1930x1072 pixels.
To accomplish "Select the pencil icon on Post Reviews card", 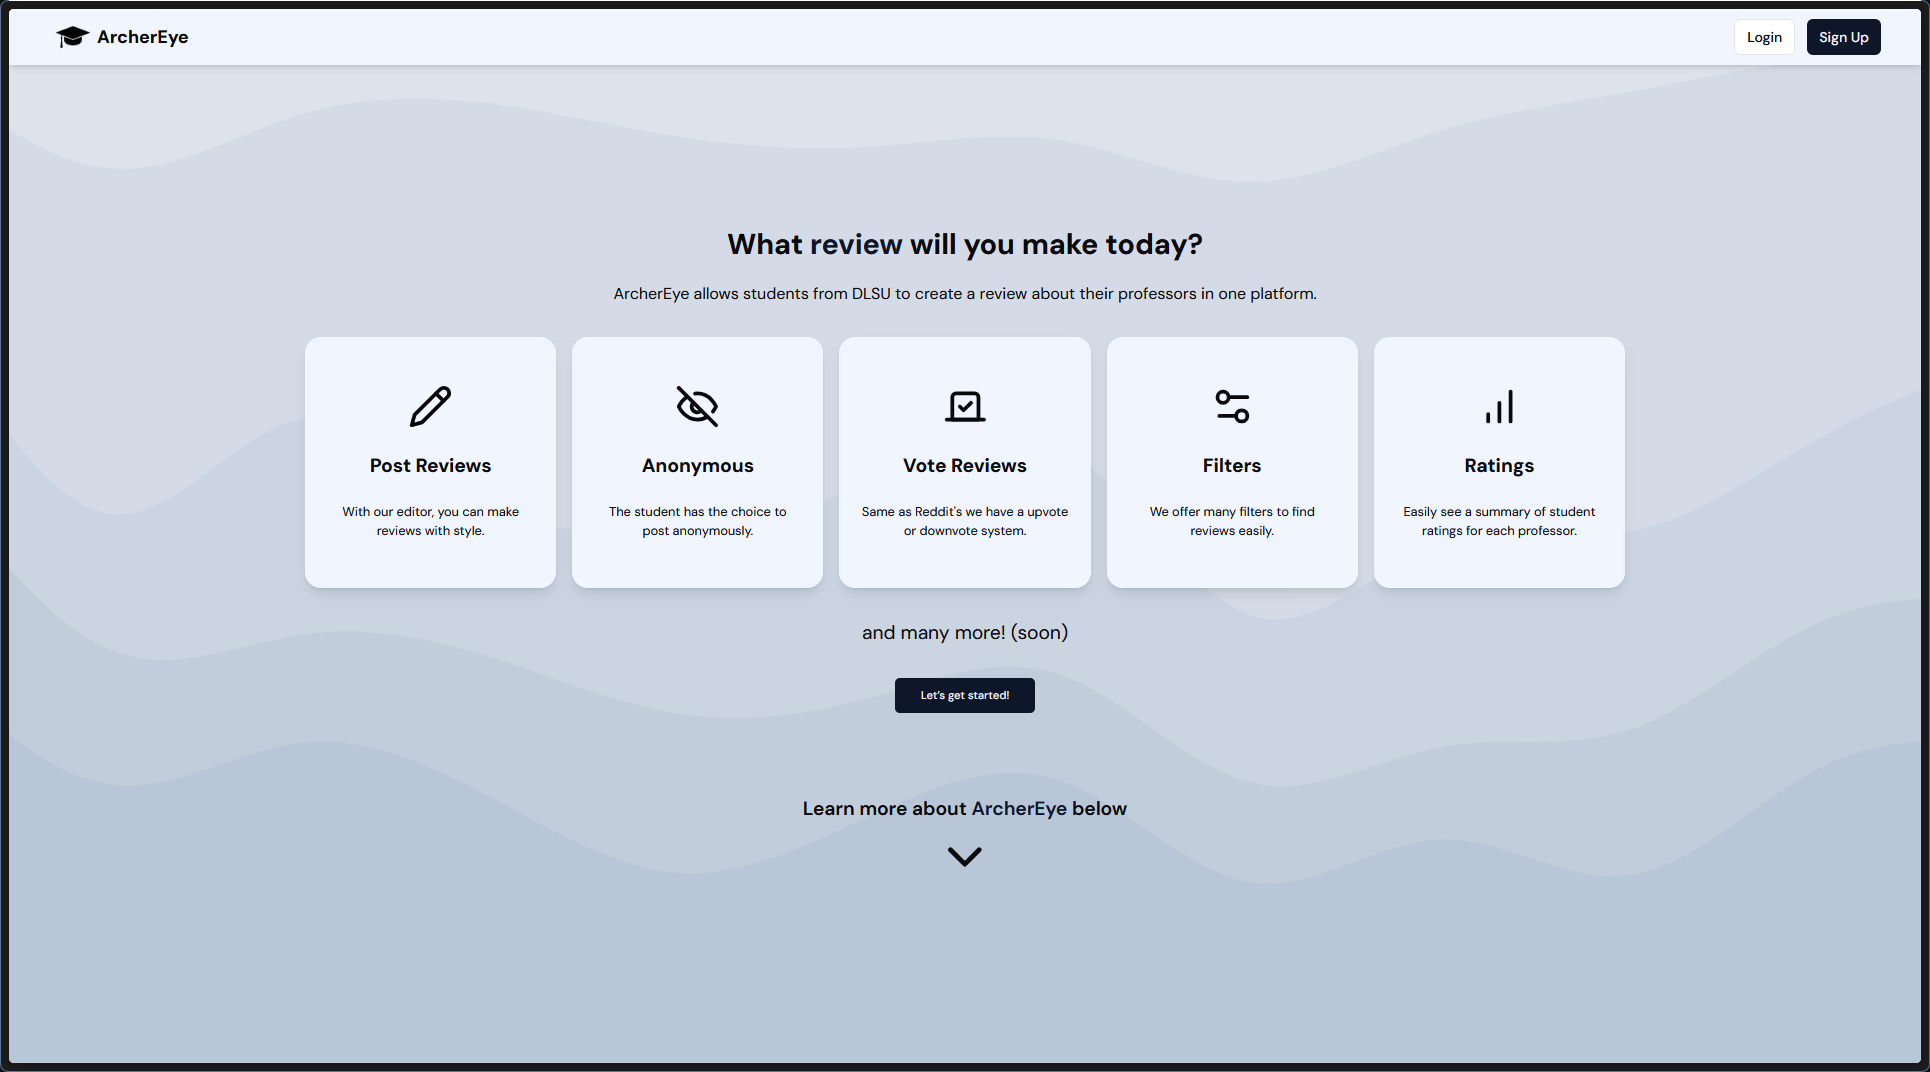I will click(x=430, y=406).
